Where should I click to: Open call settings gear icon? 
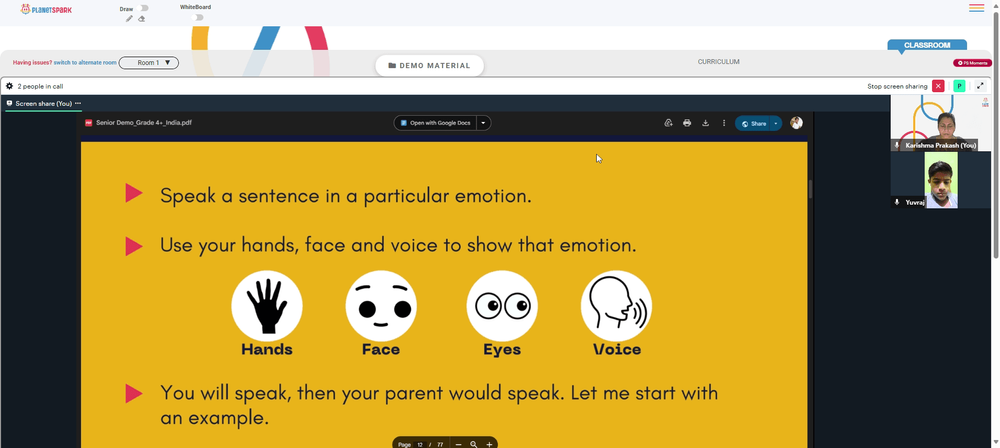coord(10,86)
